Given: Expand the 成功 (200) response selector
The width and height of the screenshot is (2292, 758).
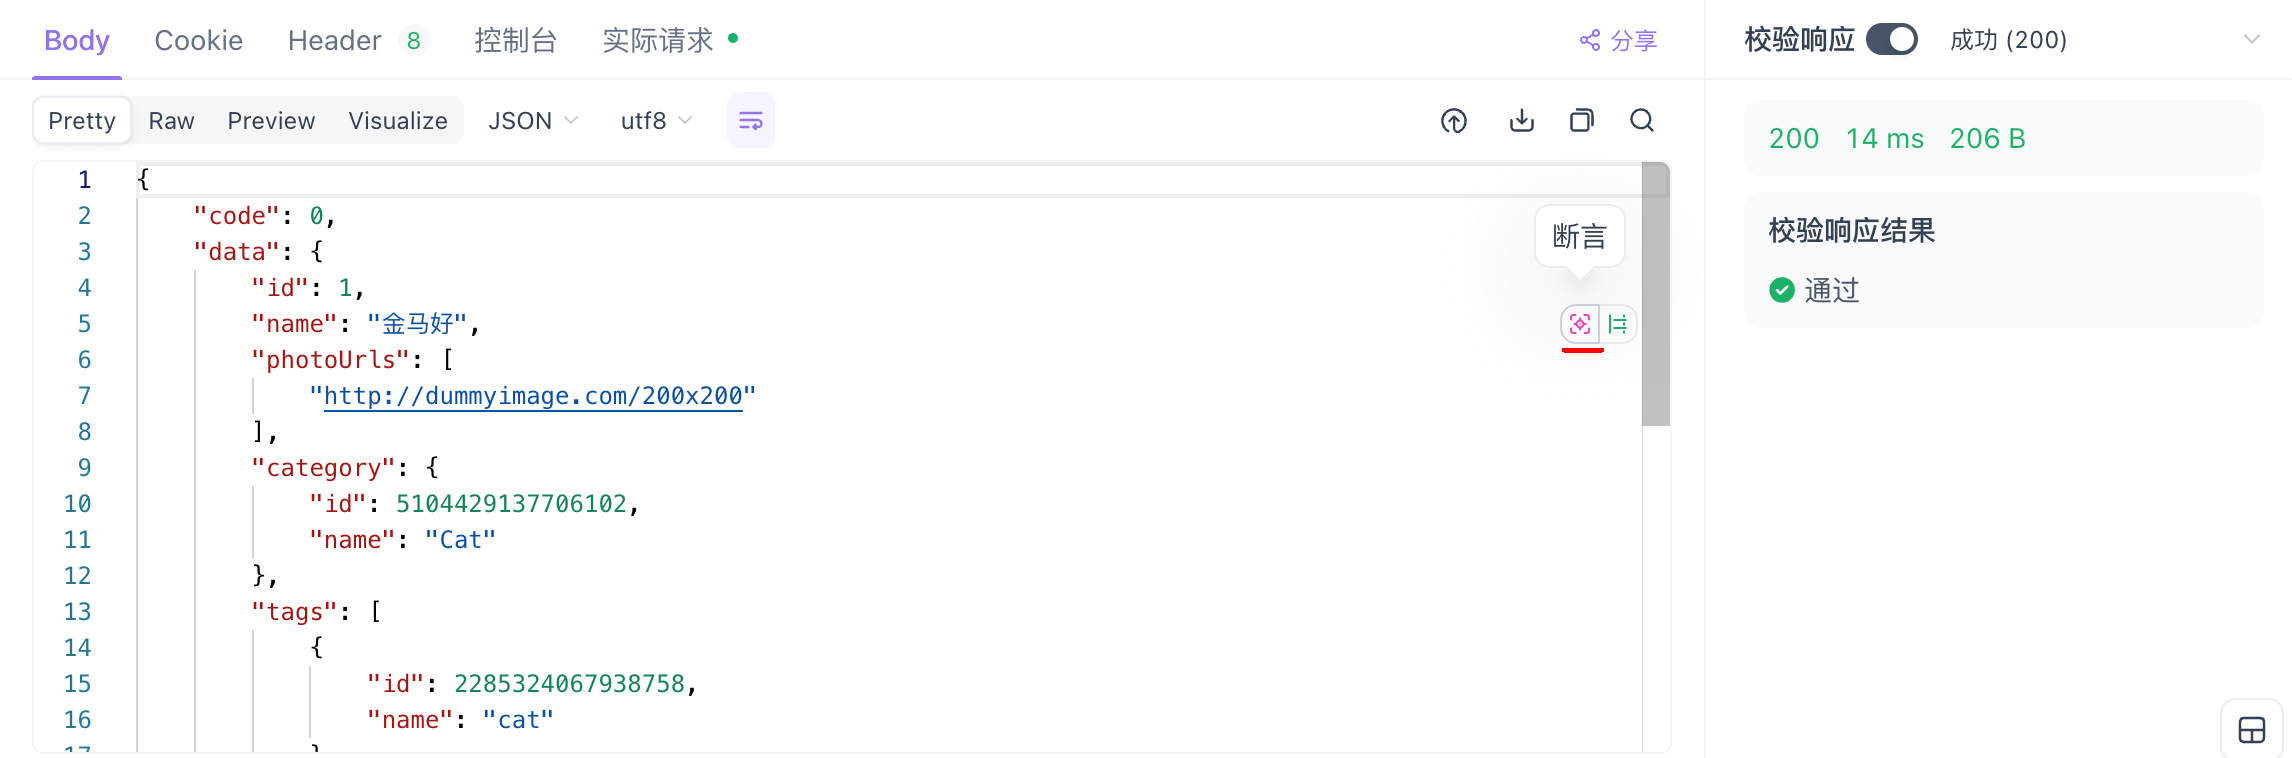Looking at the screenshot, I should click(x=2251, y=40).
